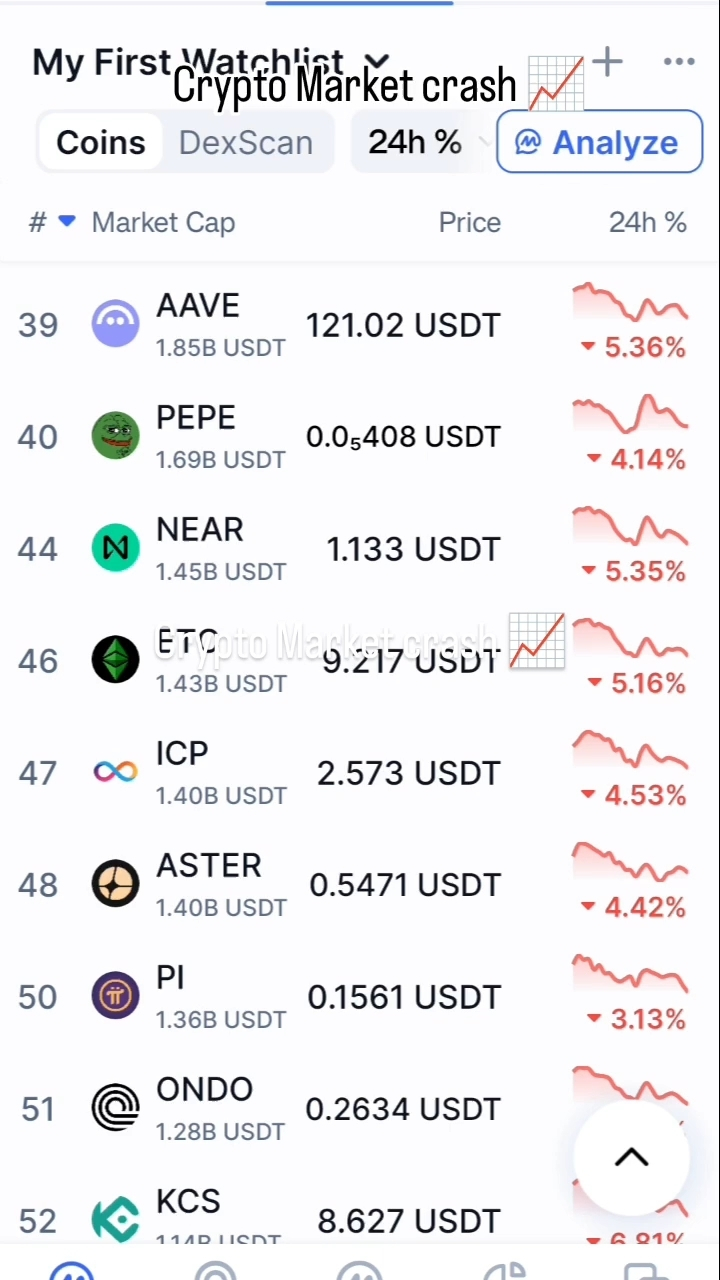Viewport: 720px width, 1280px height.
Task: Tap the scroll-to-top arrow button
Action: coord(631,1157)
